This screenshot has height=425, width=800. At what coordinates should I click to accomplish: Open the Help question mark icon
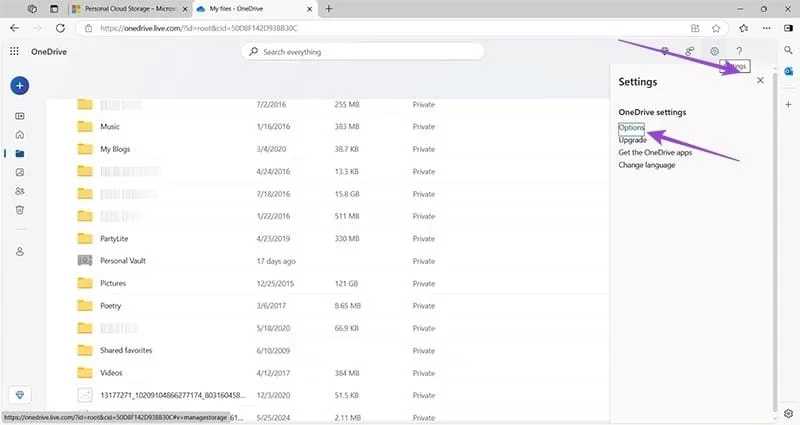click(739, 51)
